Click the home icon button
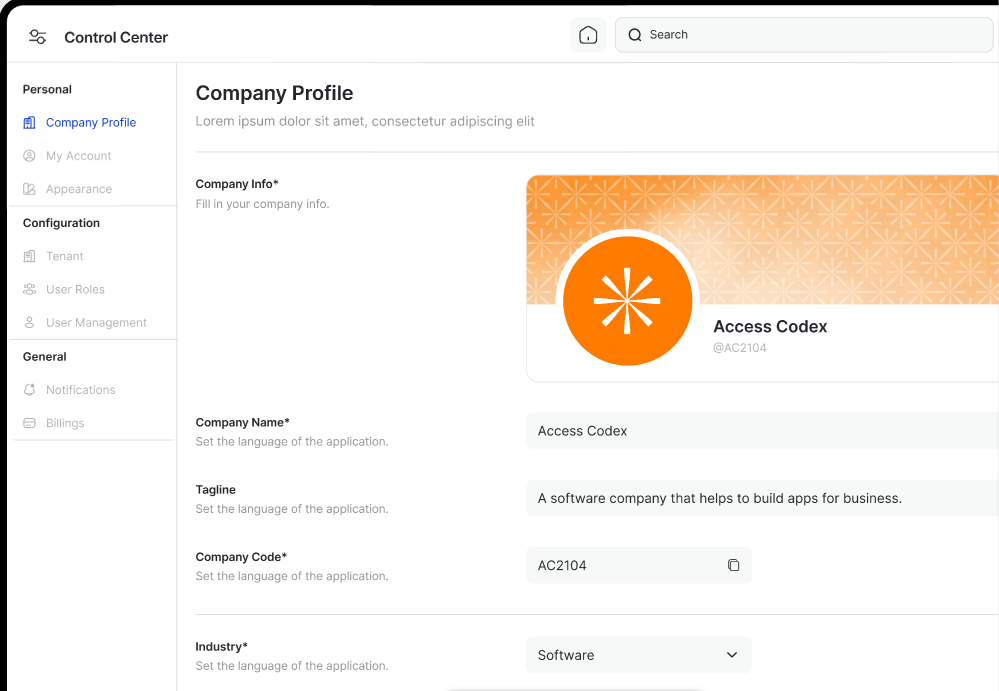This screenshot has width=999, height=691. pyautogui.click(x=588, y=35)
